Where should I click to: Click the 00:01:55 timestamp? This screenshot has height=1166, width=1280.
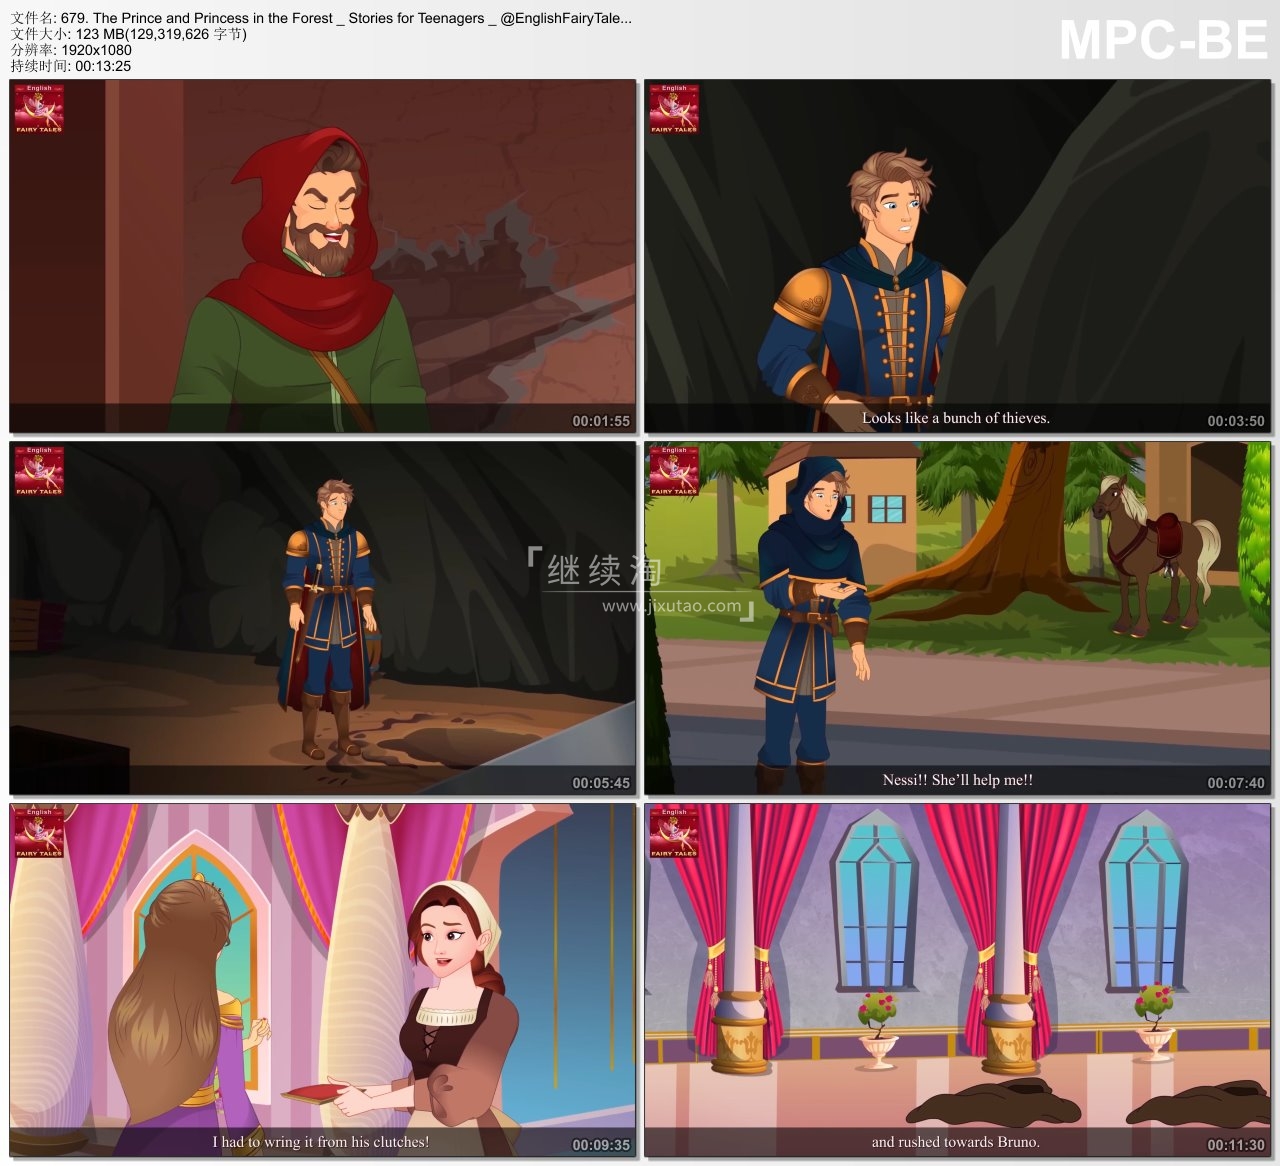[x=601, y=421]
